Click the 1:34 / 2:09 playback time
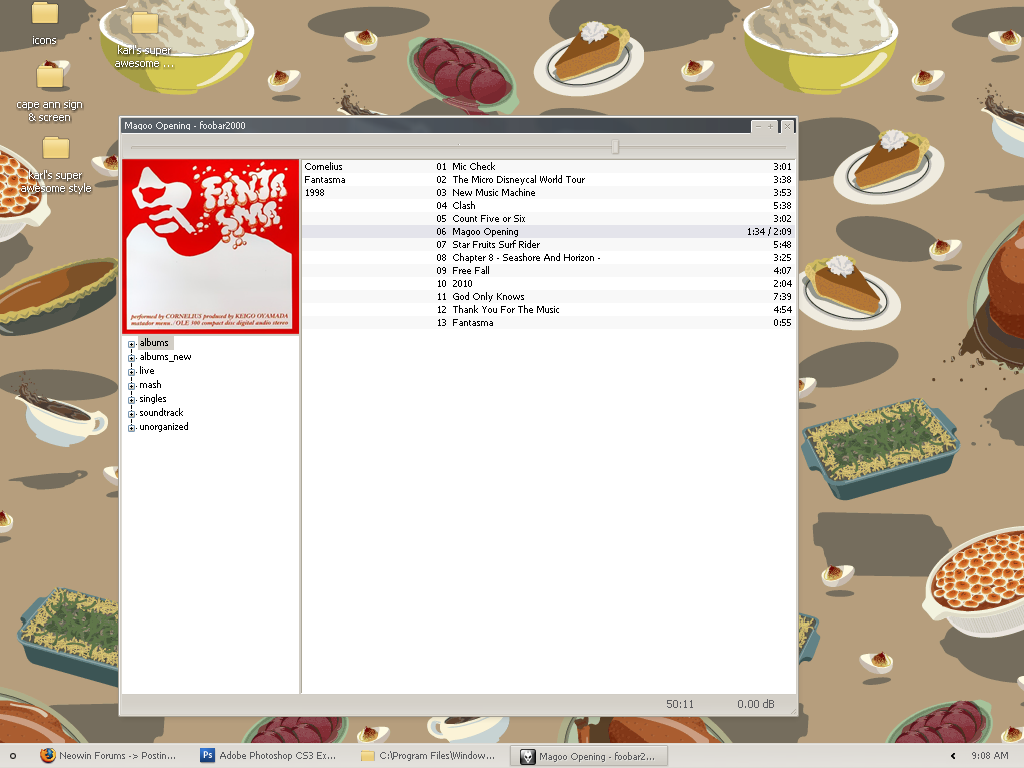Image resolution: width=1024 pixels, height=768 pixels. tap(769, 232)
